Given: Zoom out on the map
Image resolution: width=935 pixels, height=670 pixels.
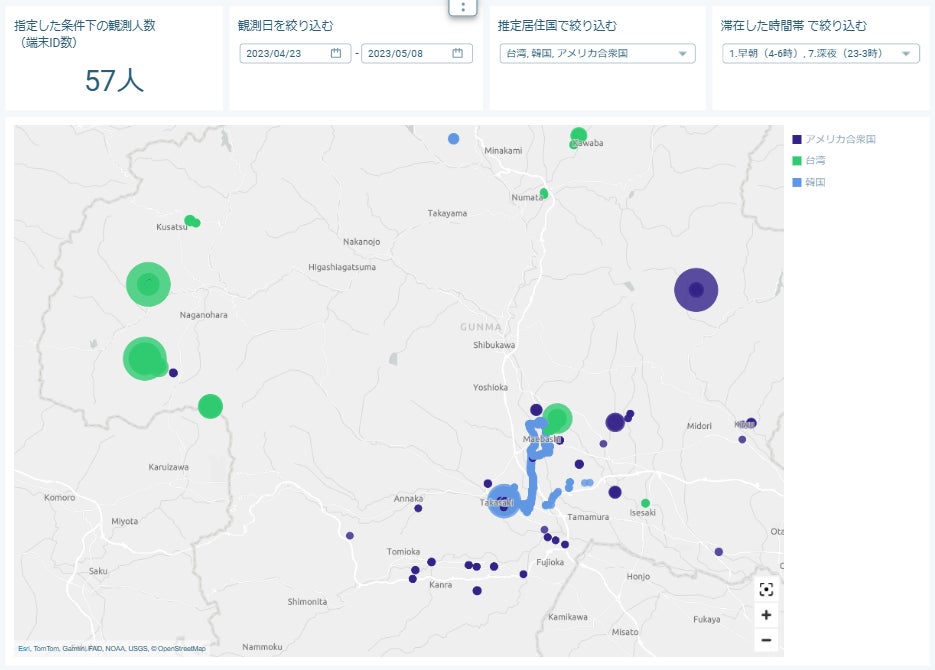Looking at the screenshot, I should click(766, 640).
